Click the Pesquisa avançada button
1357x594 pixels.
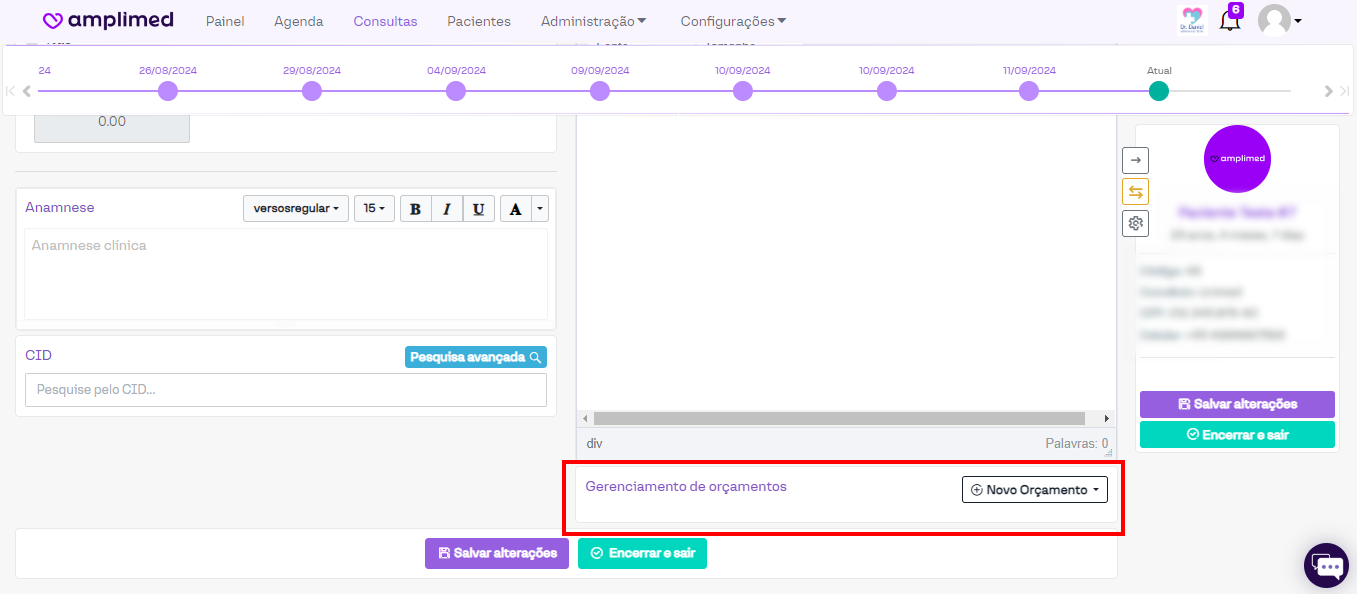coord(475,357)
